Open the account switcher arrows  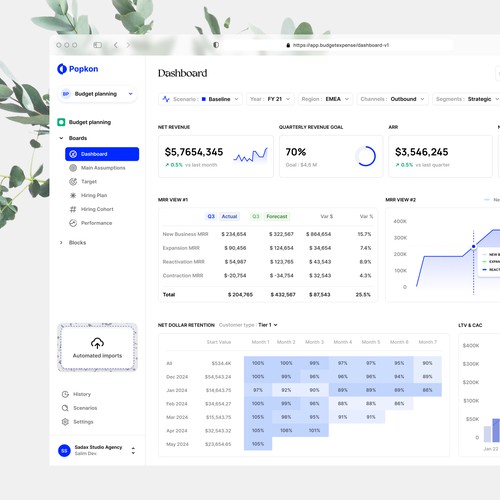tap(133, 450)
